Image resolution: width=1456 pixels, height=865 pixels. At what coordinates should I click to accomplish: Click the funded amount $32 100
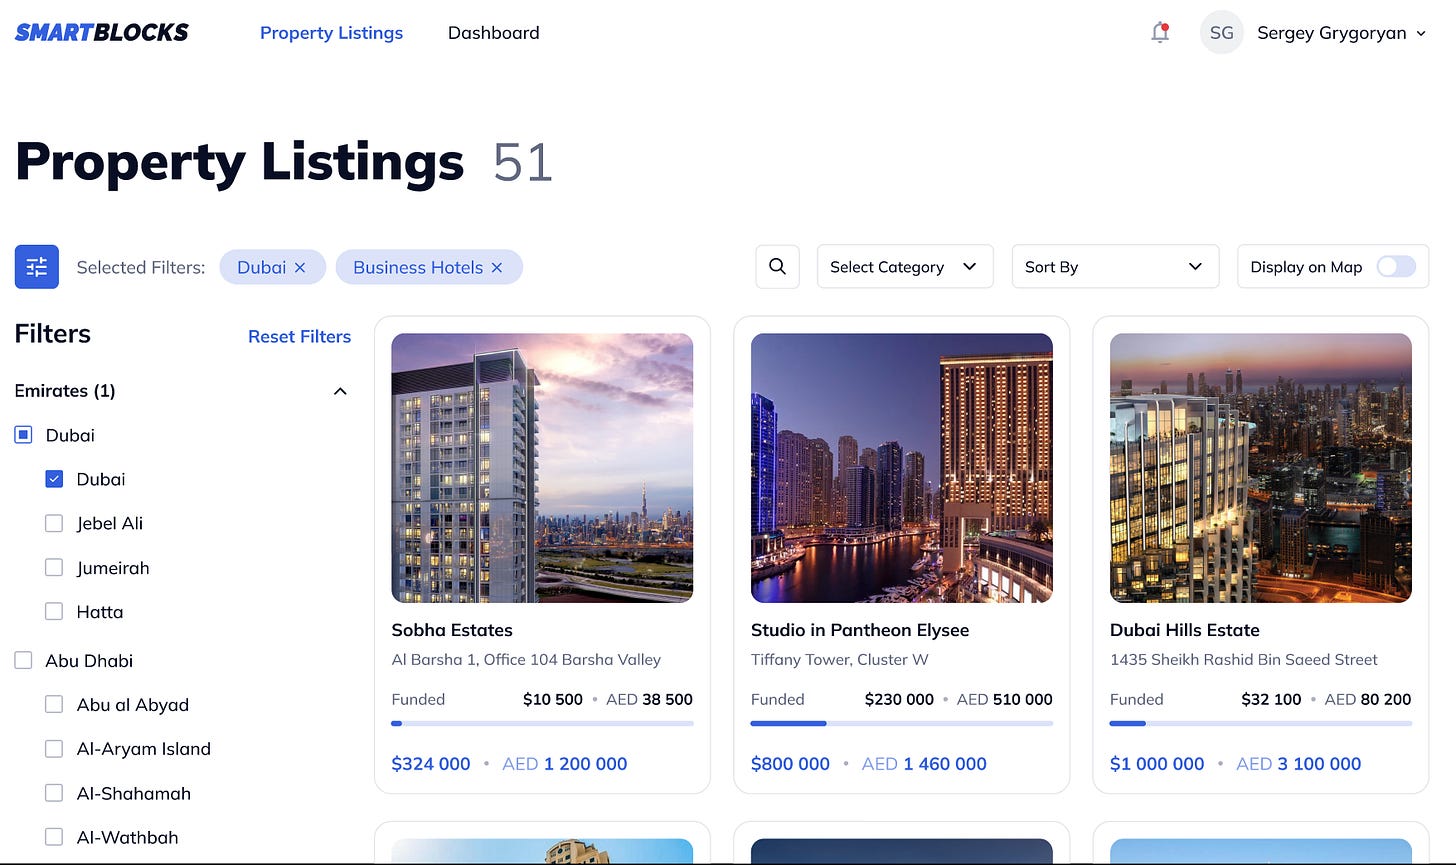click(x=1271, y=699)
